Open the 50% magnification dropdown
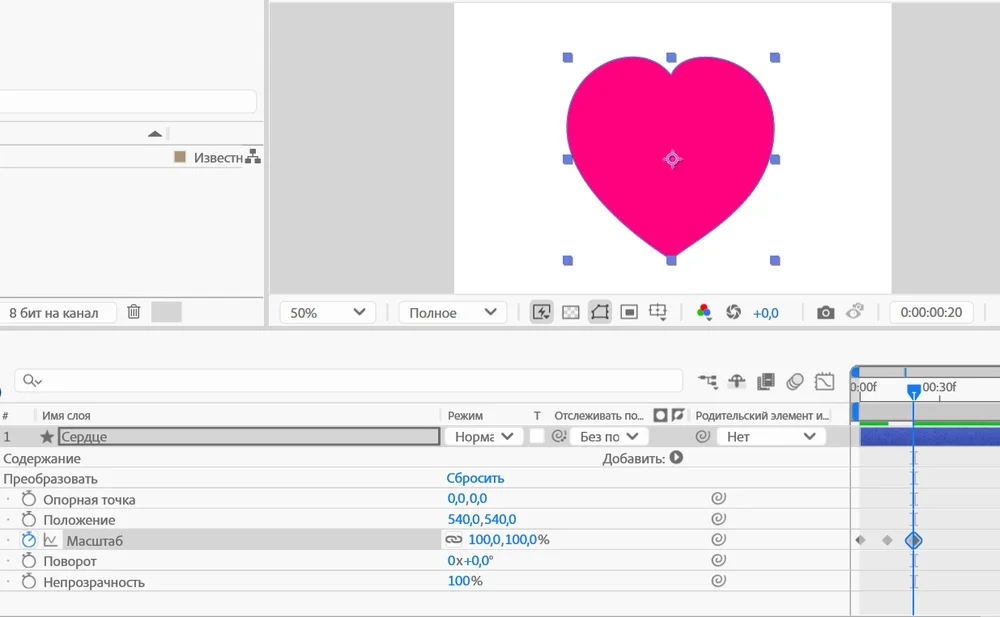Screen dimensions: 1000x617 point(327,312)
